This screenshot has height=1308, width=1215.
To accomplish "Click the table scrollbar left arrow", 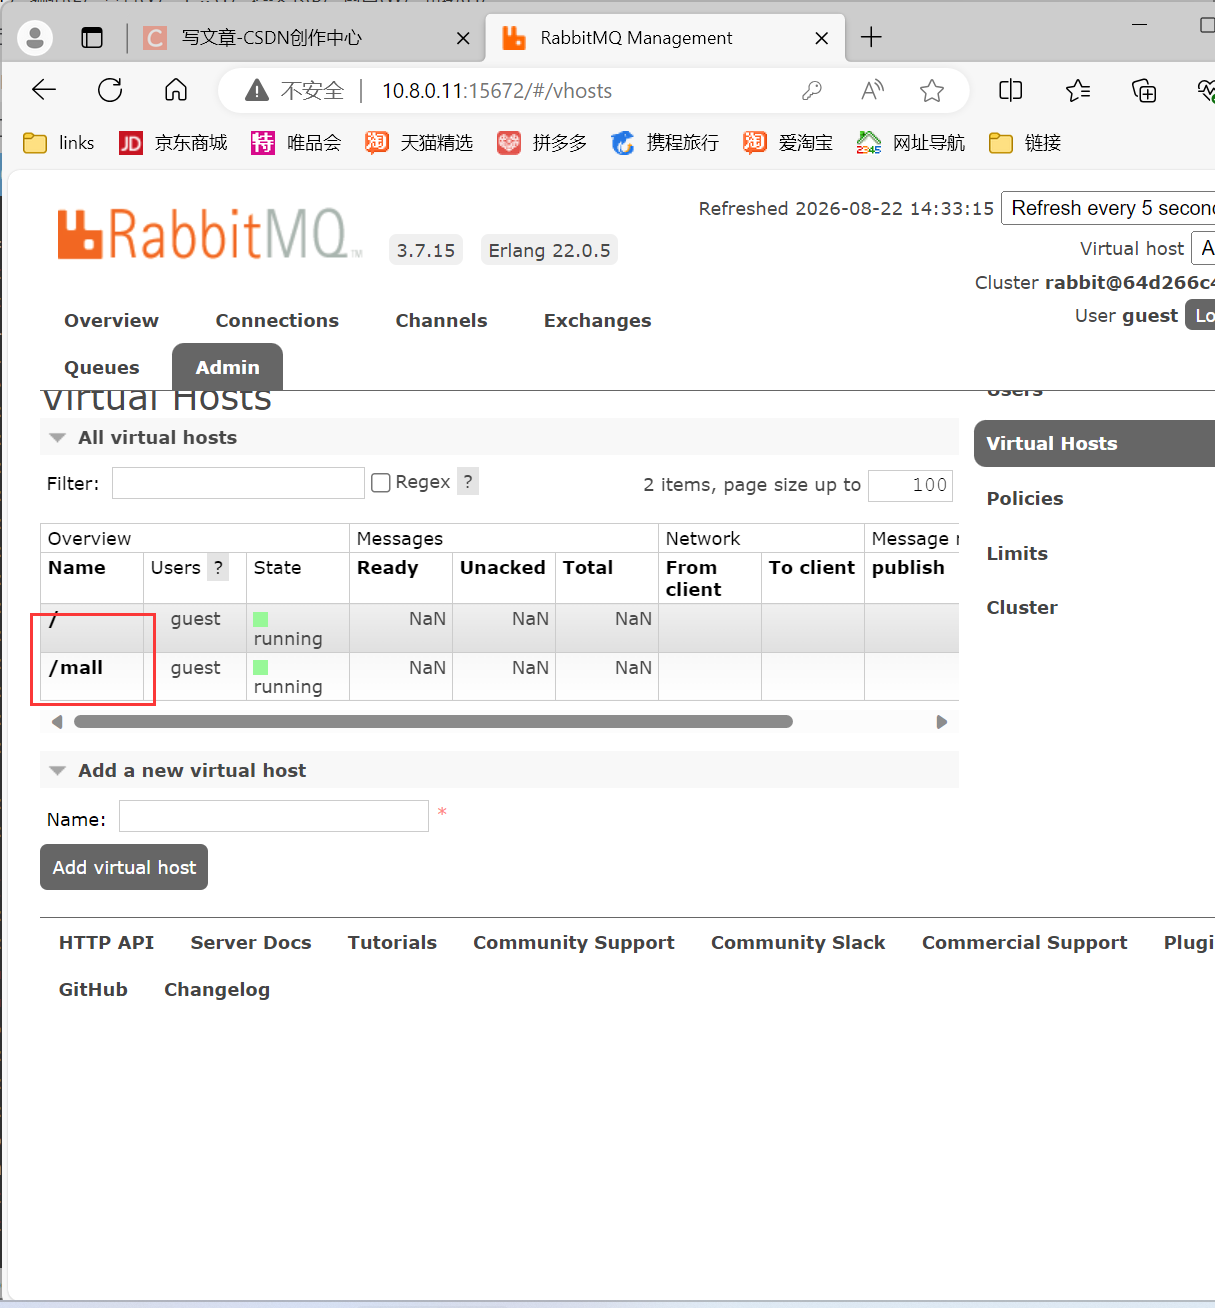I will click(57, 722).
